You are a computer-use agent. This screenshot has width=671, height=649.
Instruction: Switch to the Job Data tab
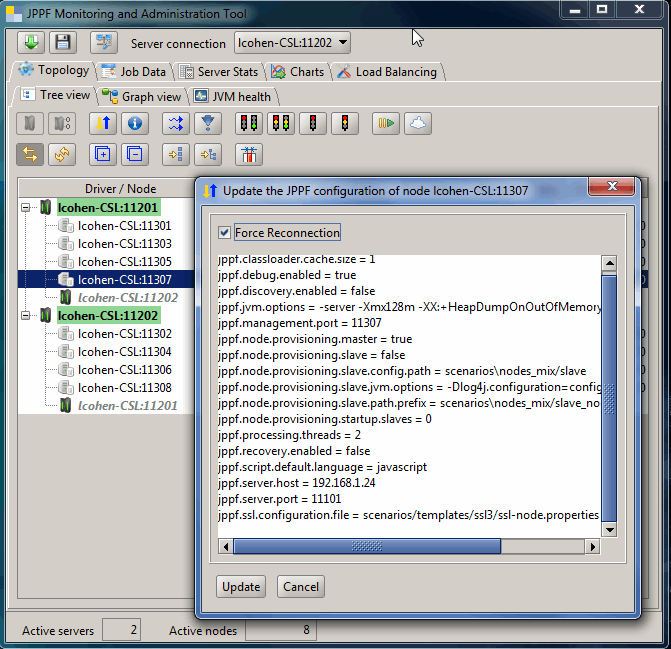[x=134, y=72]
